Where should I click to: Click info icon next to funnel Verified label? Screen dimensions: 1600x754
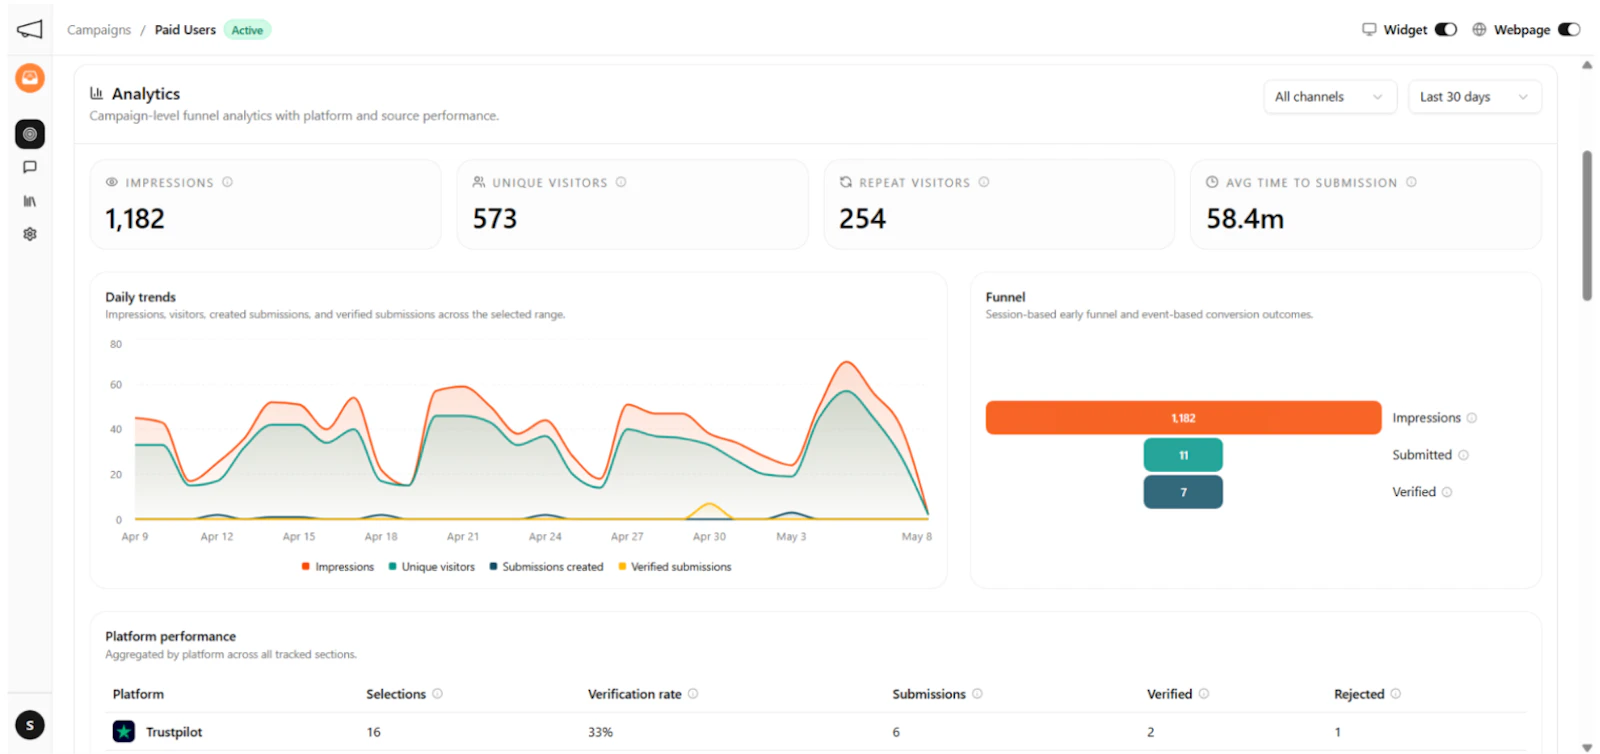pyautogui.click(x=1447, y=492)
